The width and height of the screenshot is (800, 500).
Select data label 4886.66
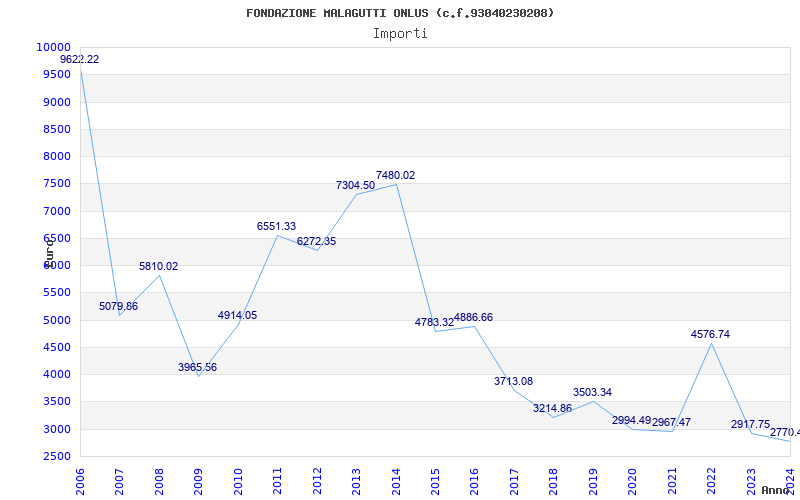click(x=473, y=317)
